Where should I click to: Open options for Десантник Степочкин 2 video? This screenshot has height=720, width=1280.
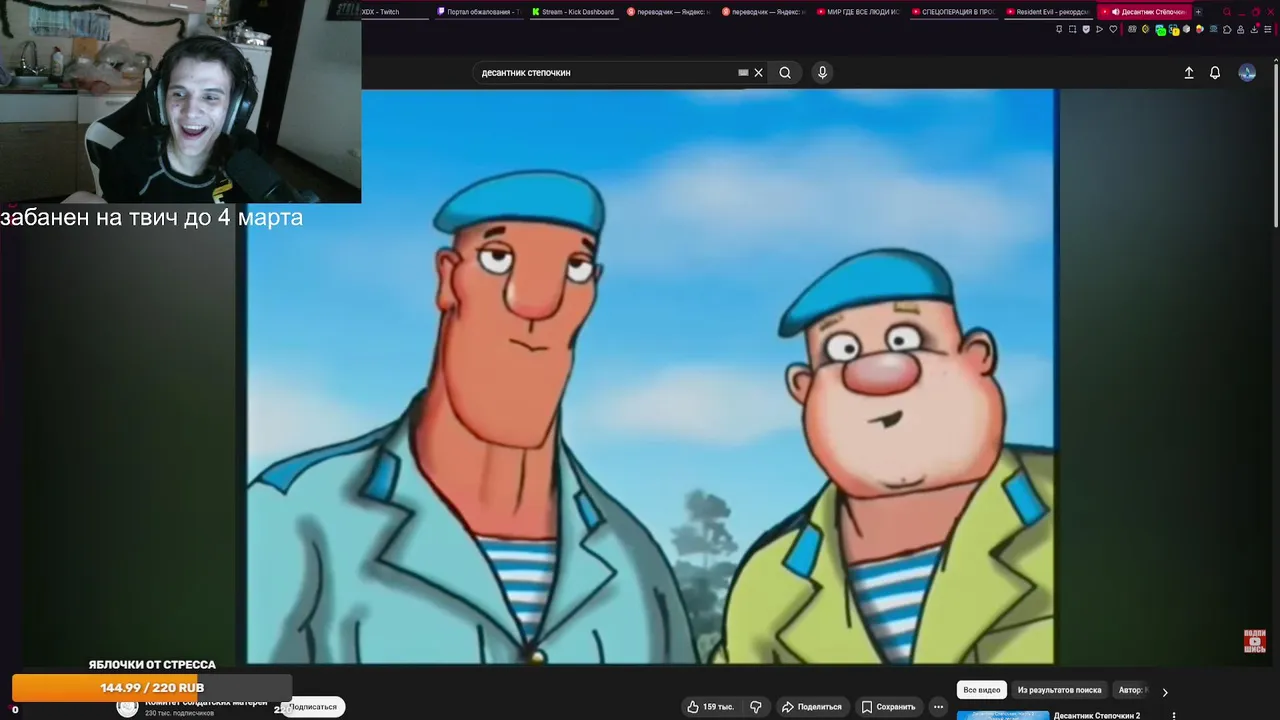pyautogui.click(x=1174, y=716)
